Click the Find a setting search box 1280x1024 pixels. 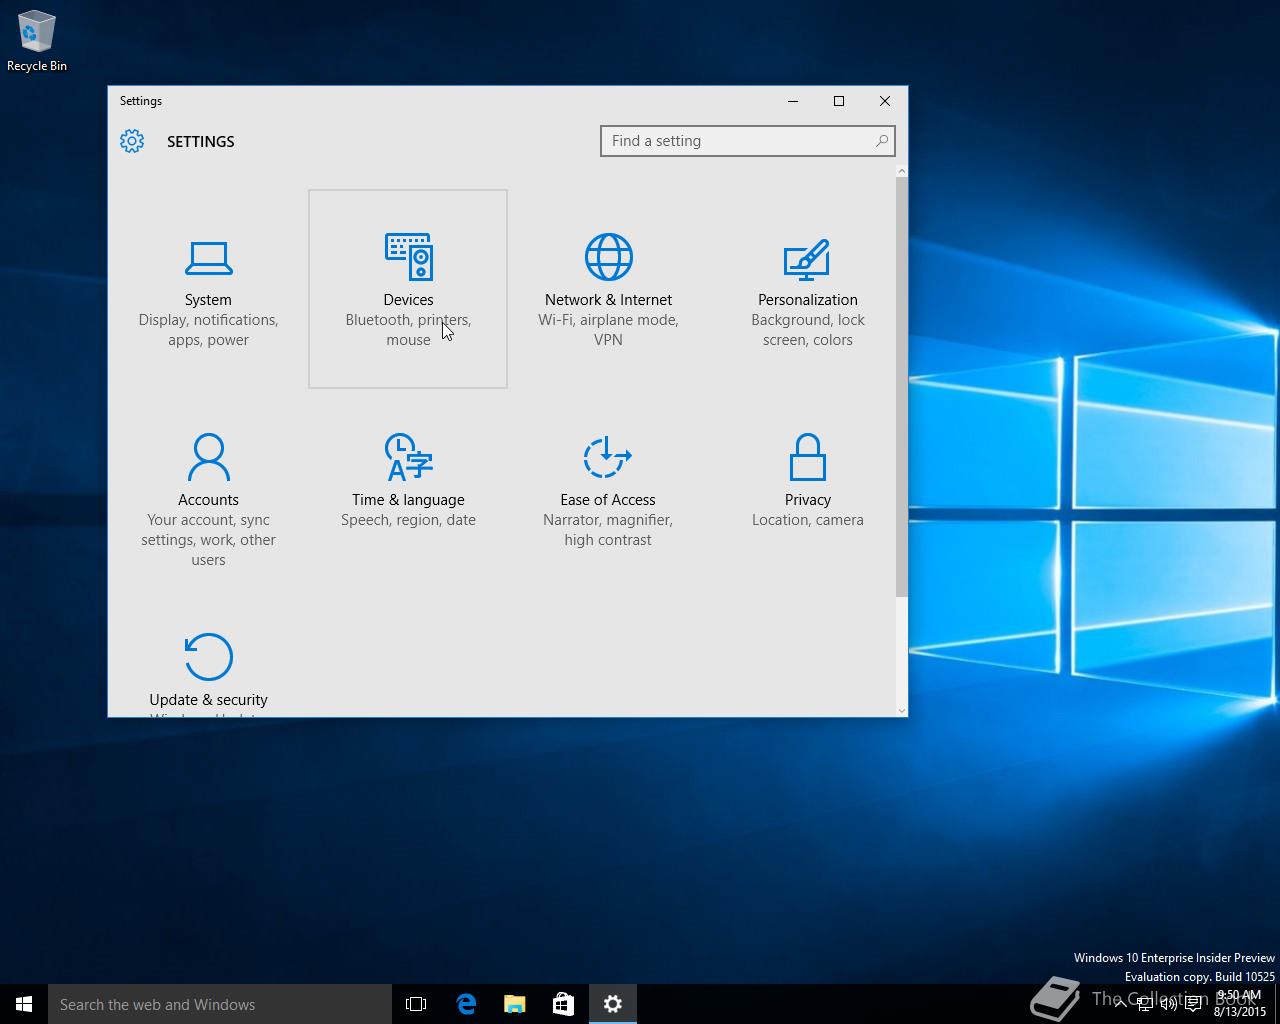pyautogui.click(x=747, y=141)
